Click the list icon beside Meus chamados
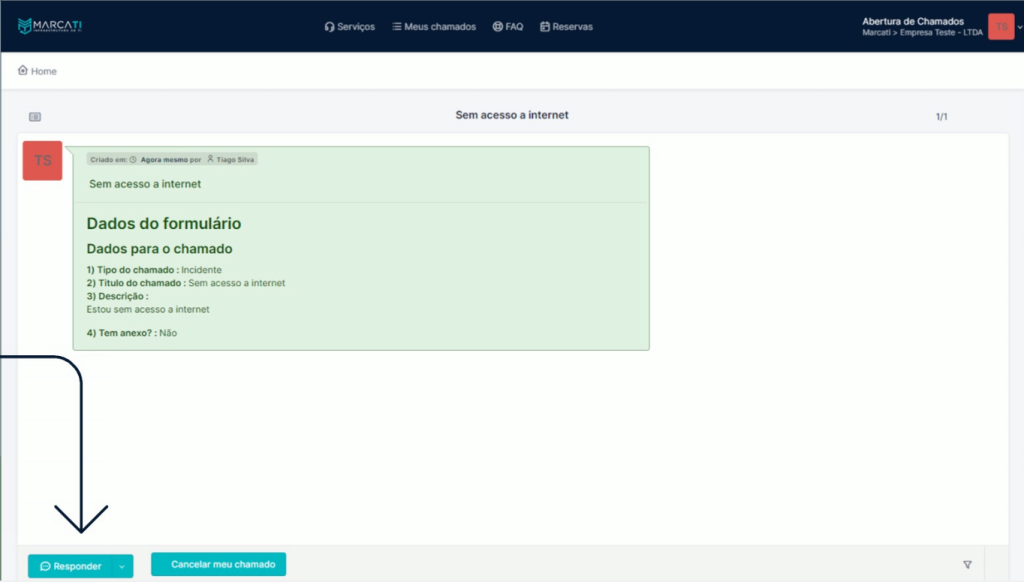This screenshot has height=582, width=1024. 397,27
